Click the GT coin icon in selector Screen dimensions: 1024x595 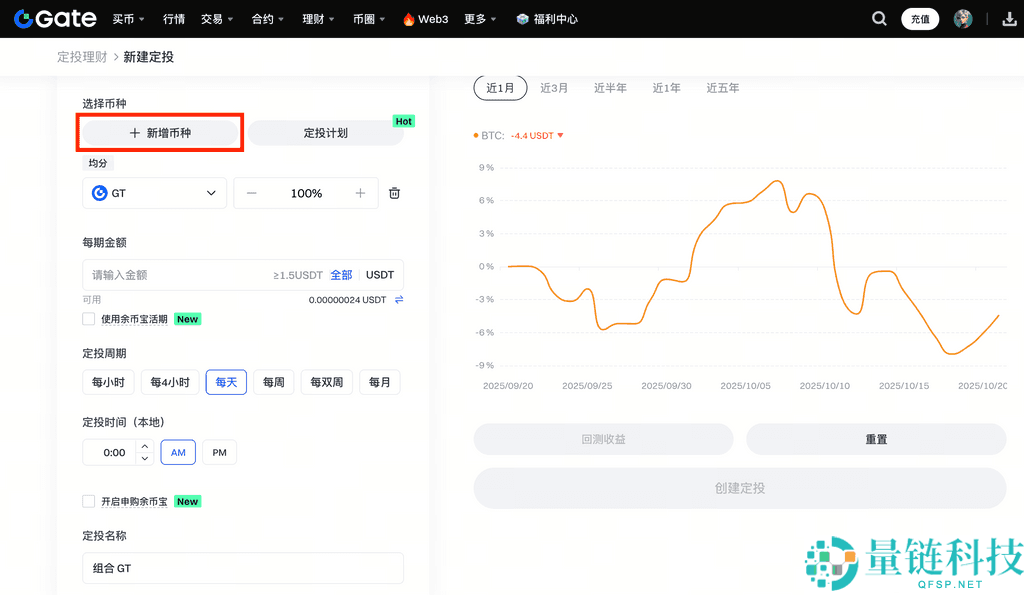tap(100, 193)
